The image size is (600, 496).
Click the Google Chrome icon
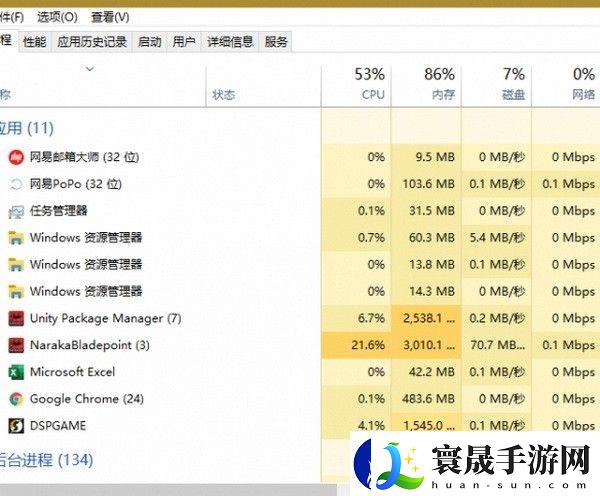[x=15, y=399]
